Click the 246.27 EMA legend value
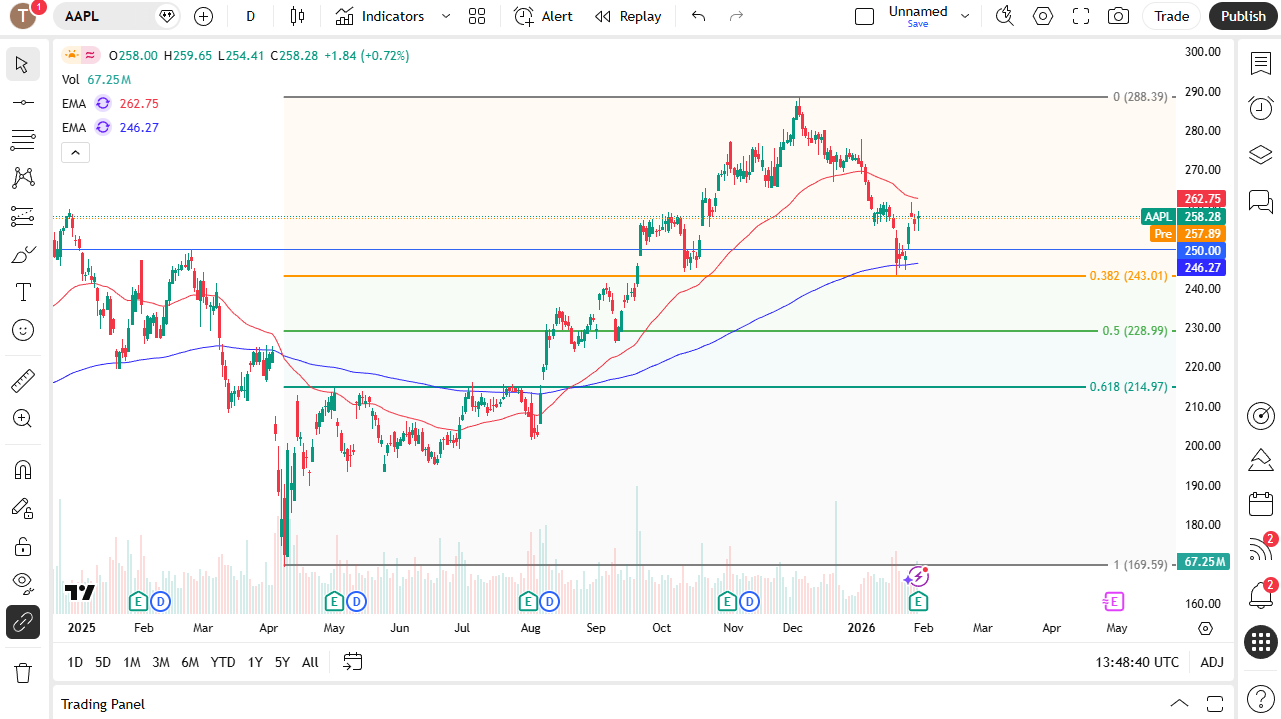Viewport: 1281px width, 719px height. click(139, 127)
